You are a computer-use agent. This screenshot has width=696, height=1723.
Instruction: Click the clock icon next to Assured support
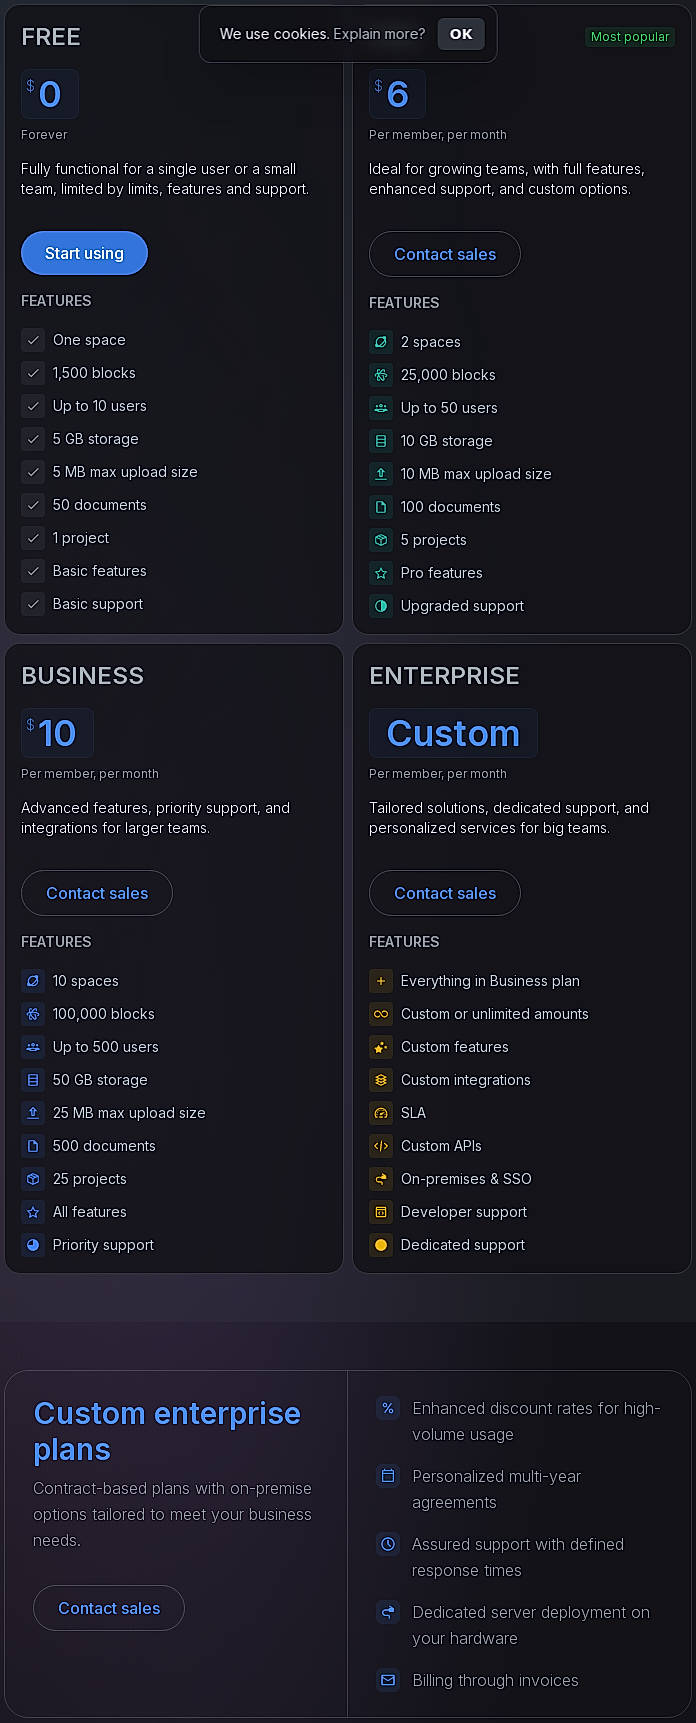(388, 1544)
